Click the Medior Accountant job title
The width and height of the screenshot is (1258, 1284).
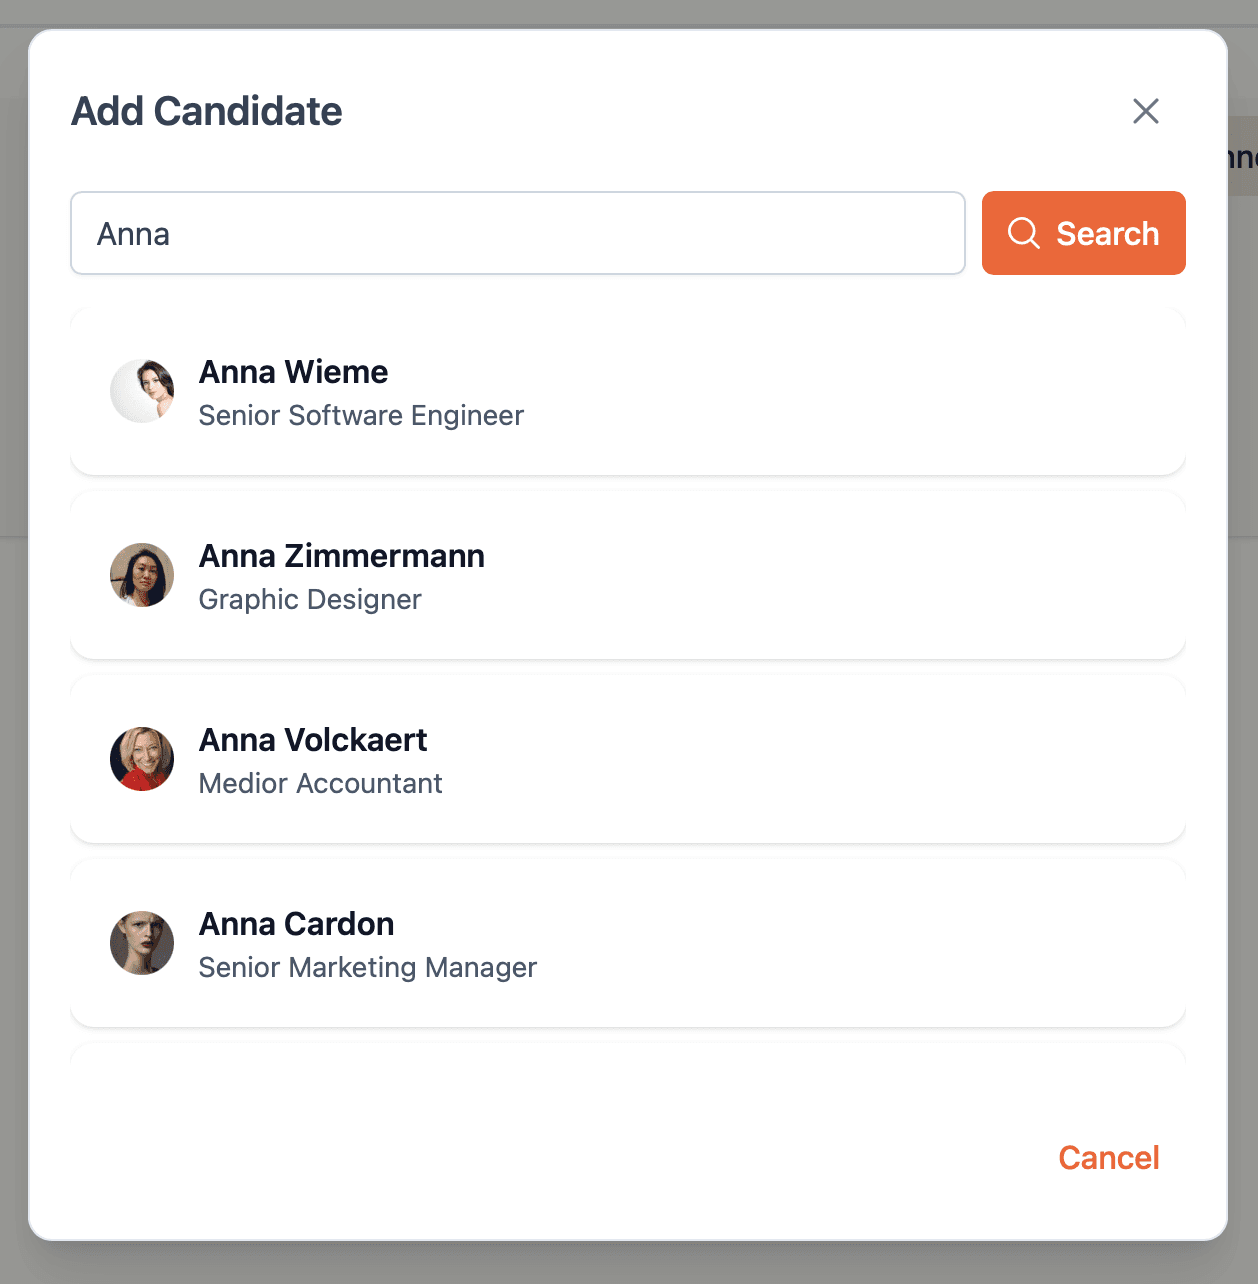(320, 783)
